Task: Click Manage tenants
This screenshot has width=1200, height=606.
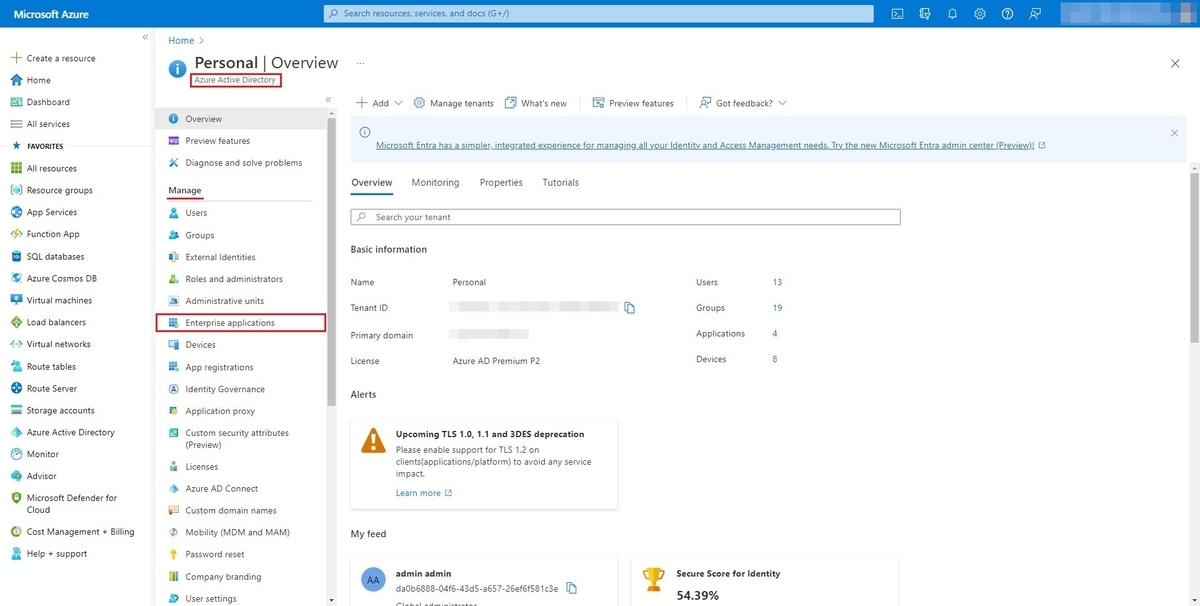Action: point(453,103)
